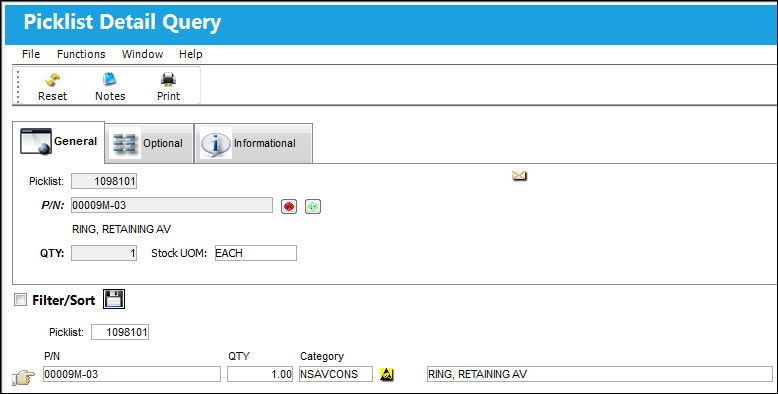Screen dimensions: 778x394
Task: Click the Picklist field below Filter/Sort
Action: (120, 332)
